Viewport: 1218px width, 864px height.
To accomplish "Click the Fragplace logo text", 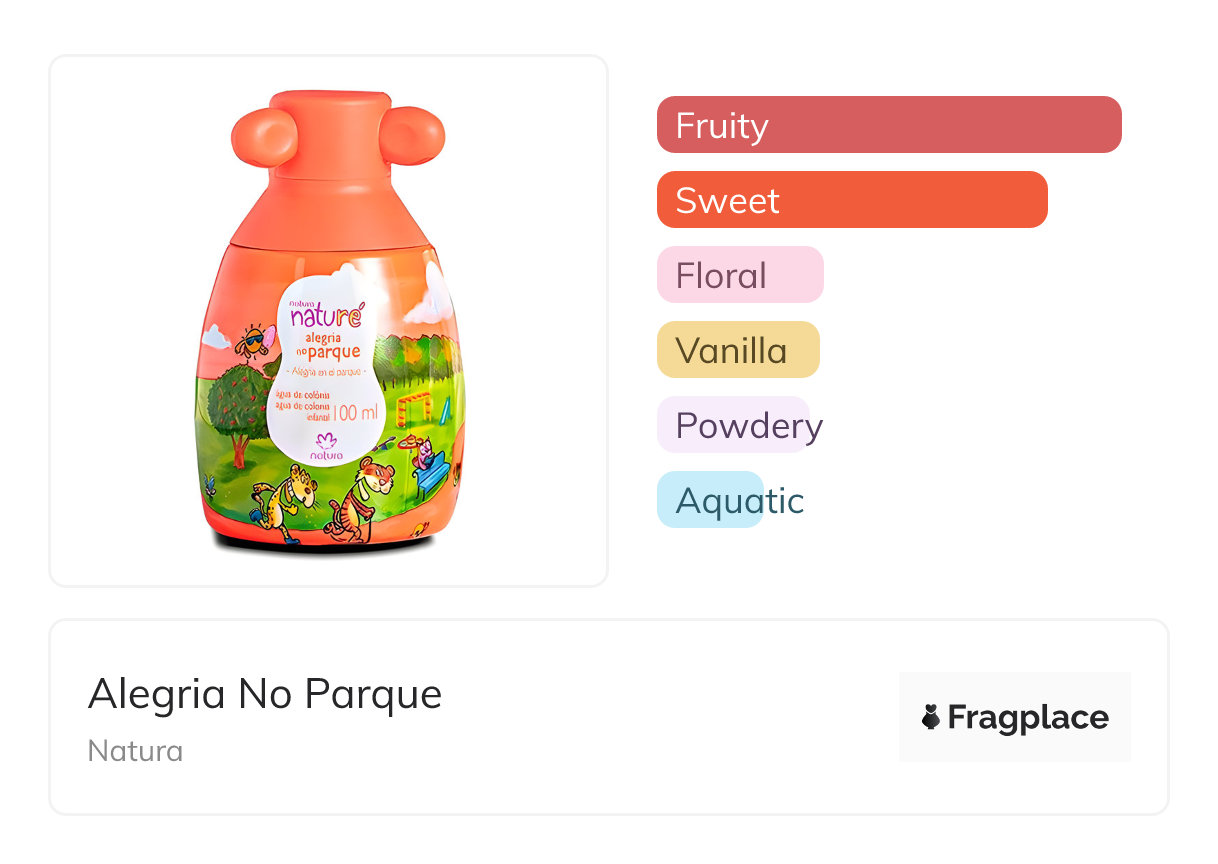I will point(1028,717).
